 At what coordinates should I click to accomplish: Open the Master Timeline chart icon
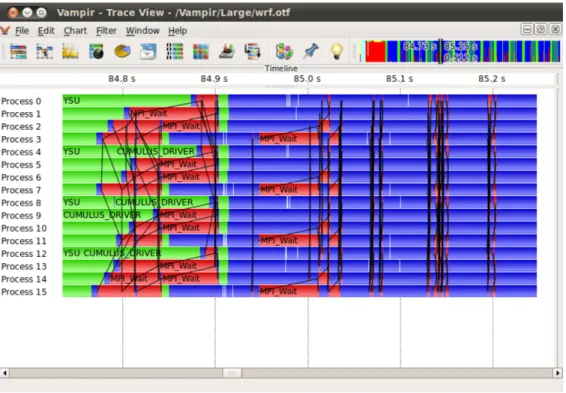18,52
